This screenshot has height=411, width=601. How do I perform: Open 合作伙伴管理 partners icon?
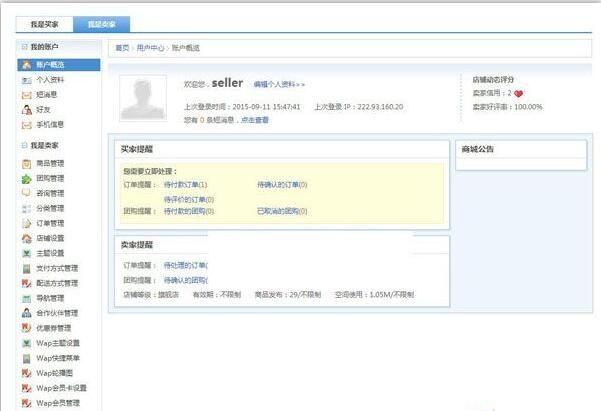point(26,313)
